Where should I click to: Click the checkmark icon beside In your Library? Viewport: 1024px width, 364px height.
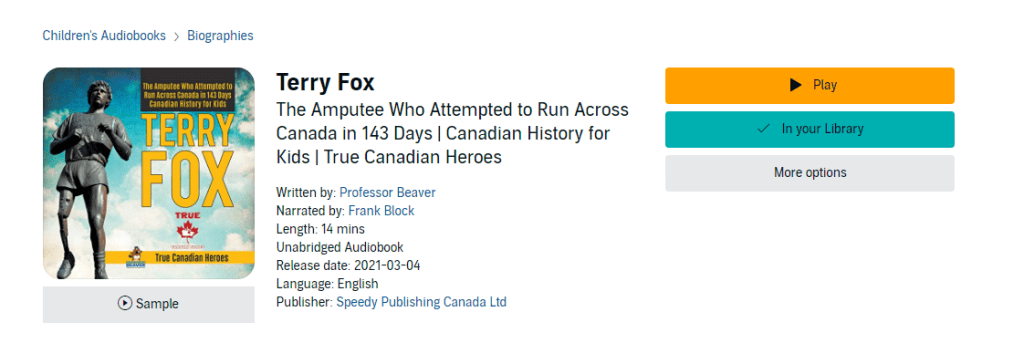763,129
